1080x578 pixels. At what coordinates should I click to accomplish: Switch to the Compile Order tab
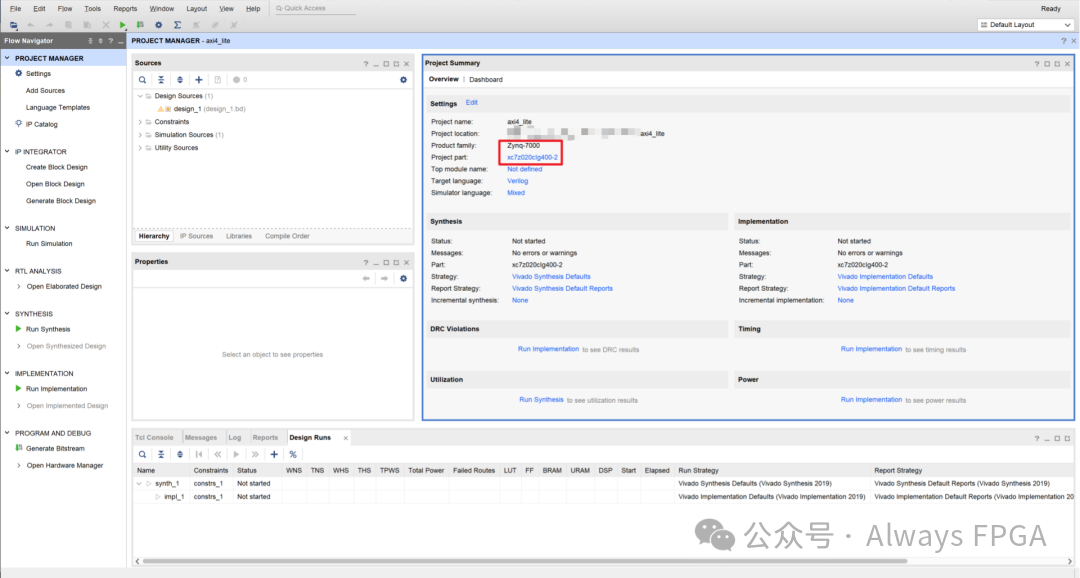click(287, 236)
